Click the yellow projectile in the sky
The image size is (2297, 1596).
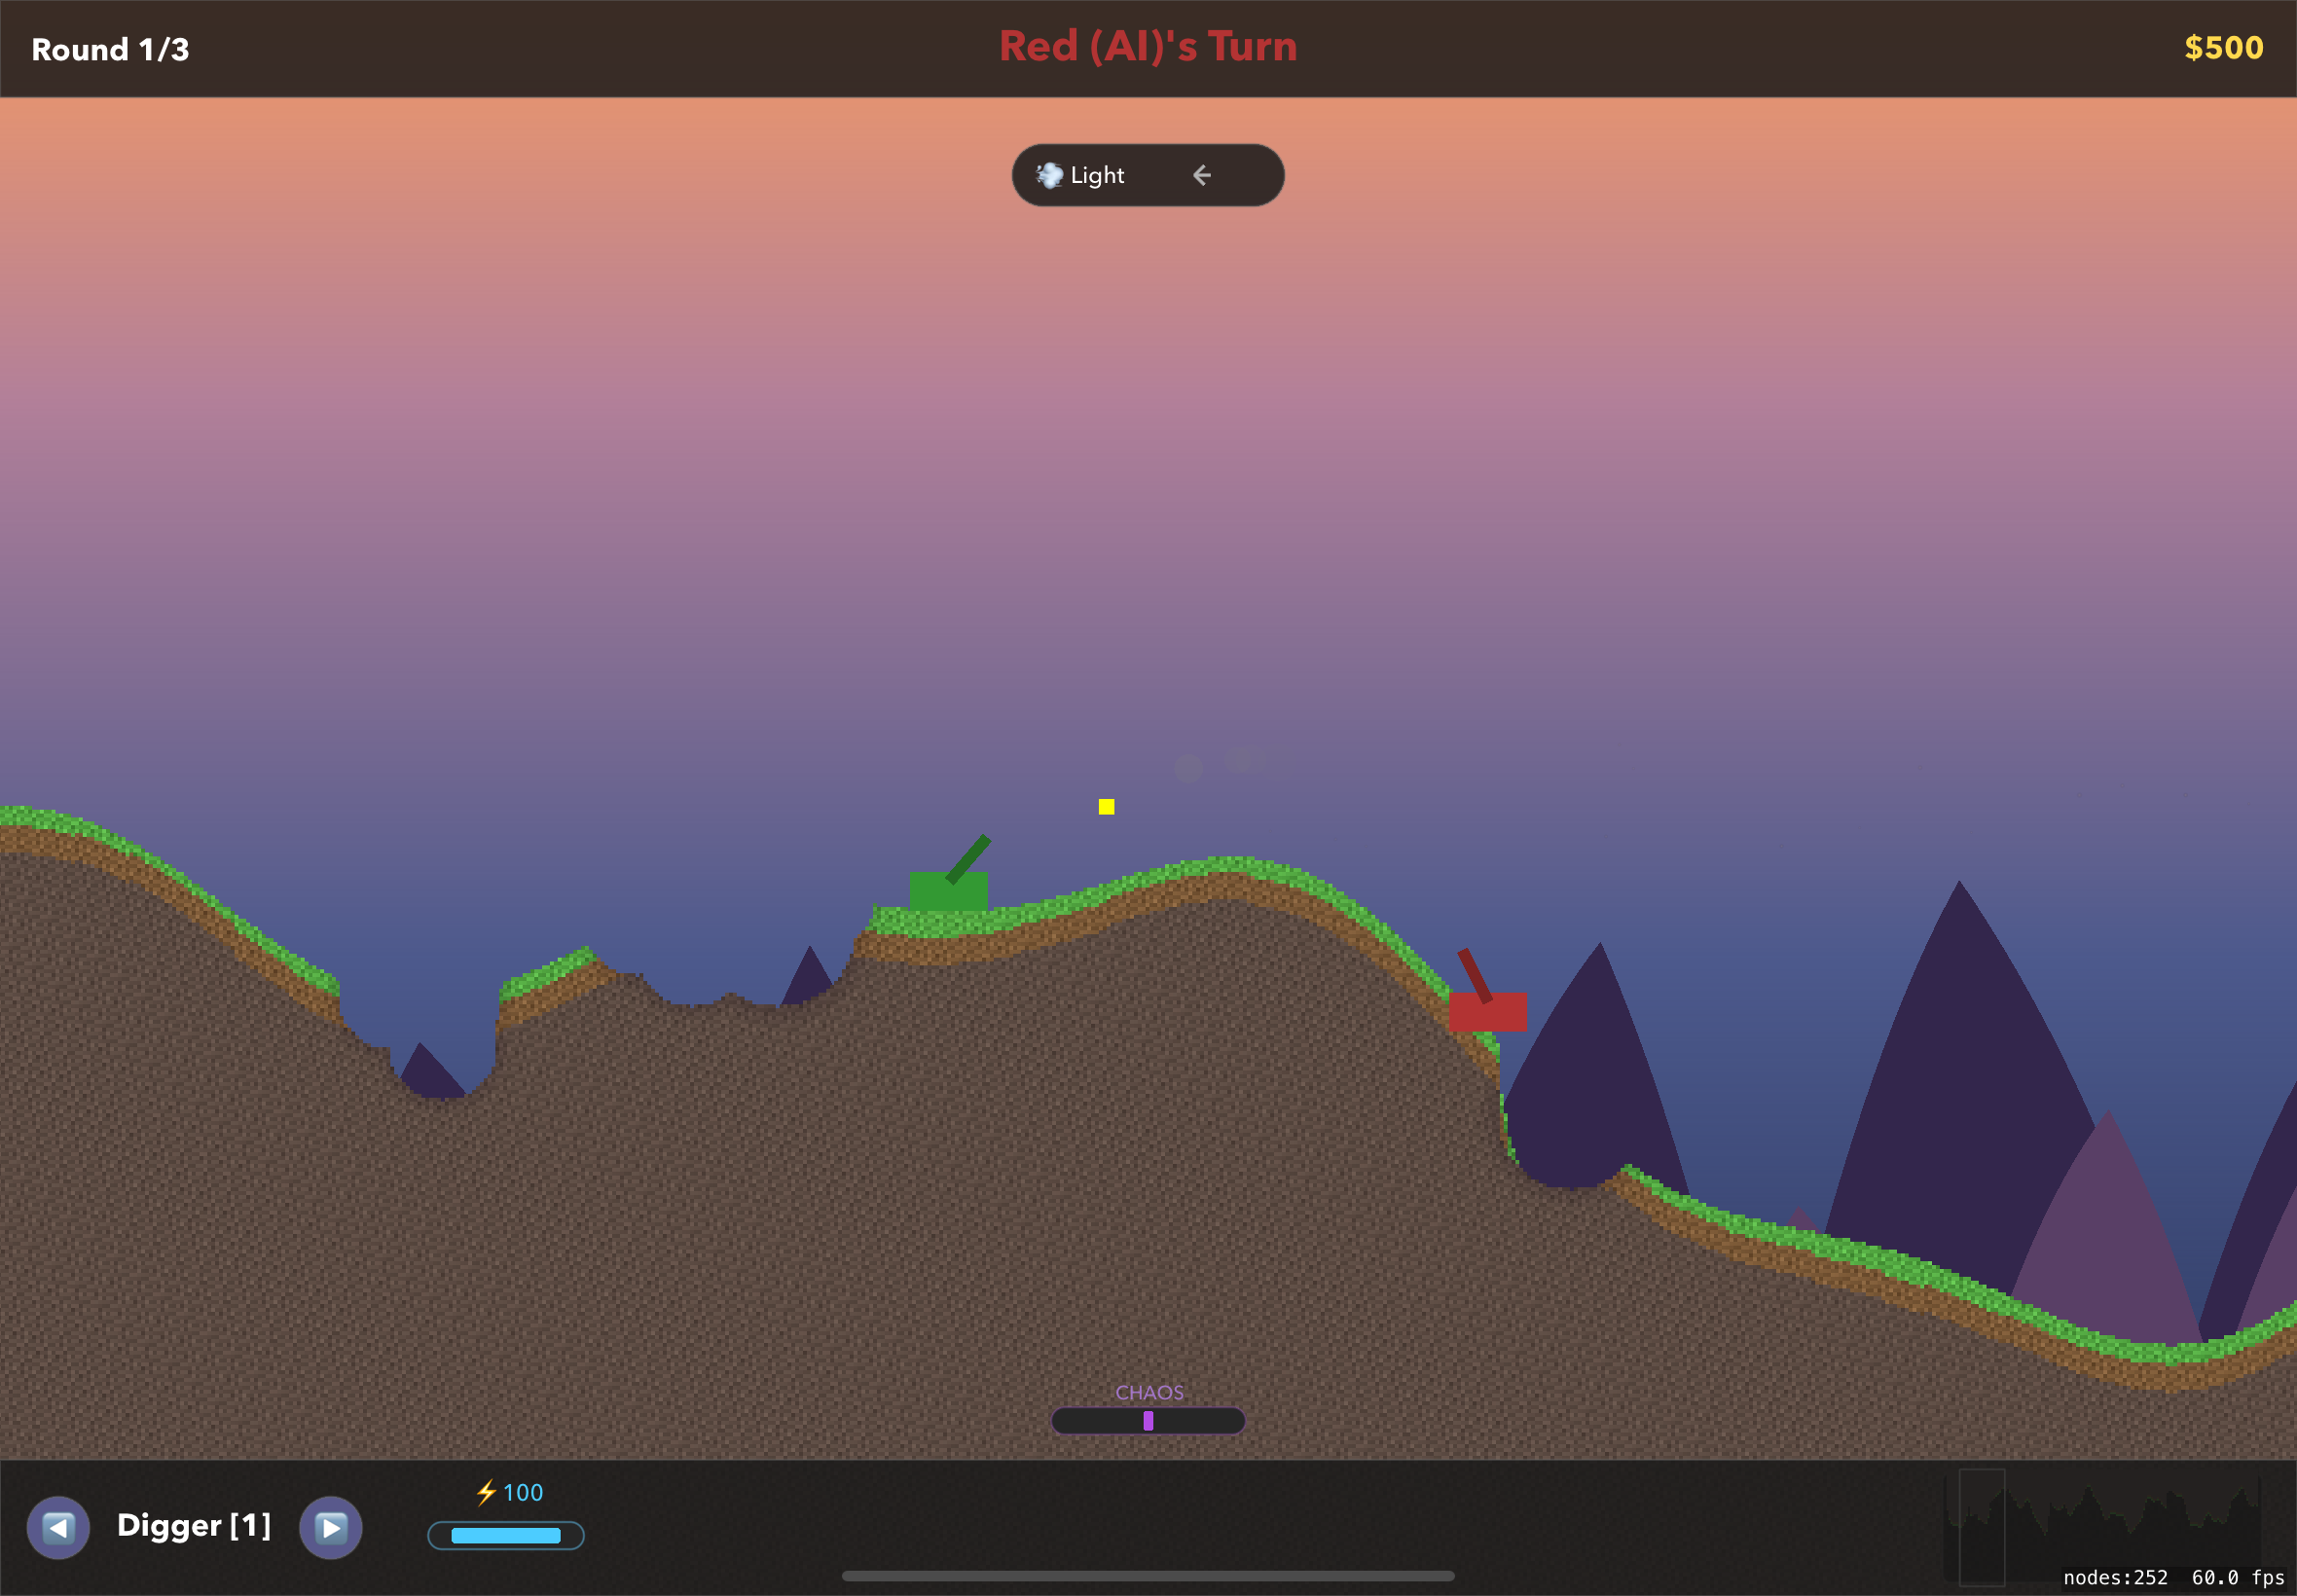pyautogui.click(x=1106, y=807)
